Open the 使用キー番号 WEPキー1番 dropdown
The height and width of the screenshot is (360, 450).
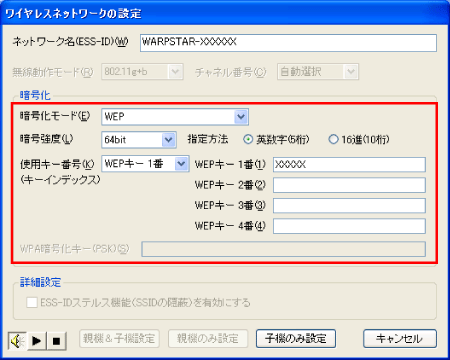point(145,164)
